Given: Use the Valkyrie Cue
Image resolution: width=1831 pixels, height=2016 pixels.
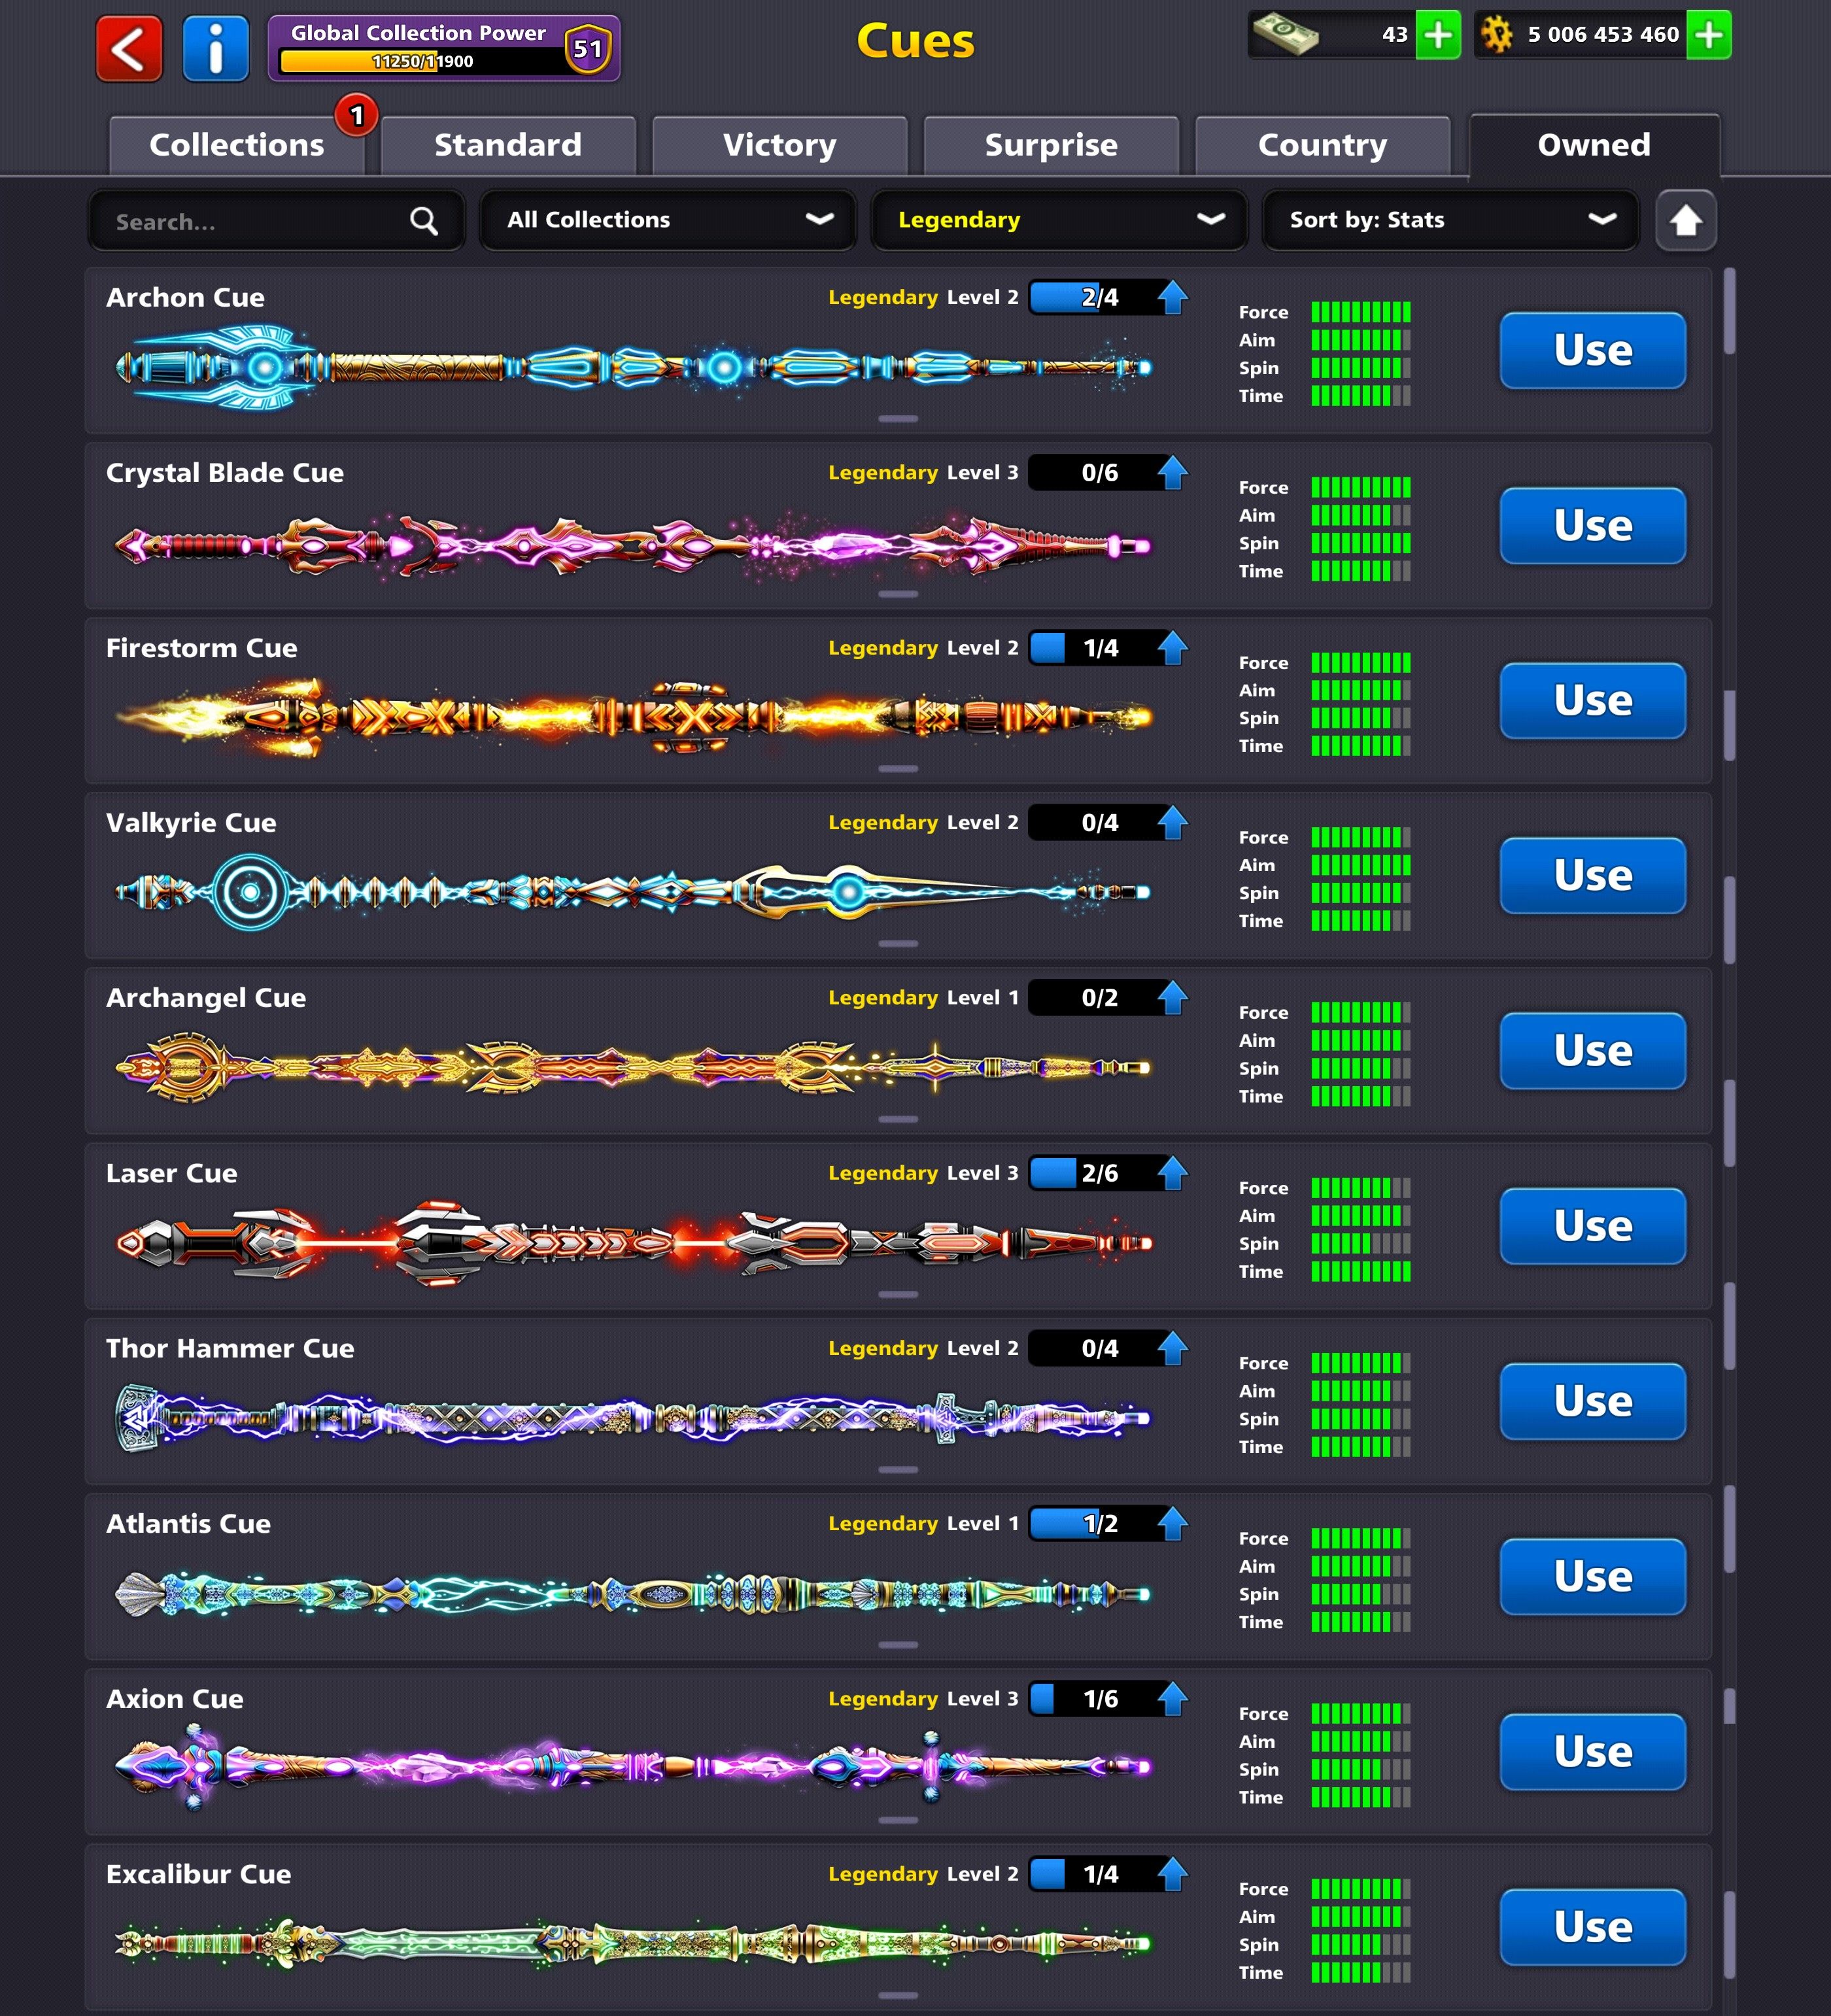Looking at the screenshot, I should point(1592,876).
